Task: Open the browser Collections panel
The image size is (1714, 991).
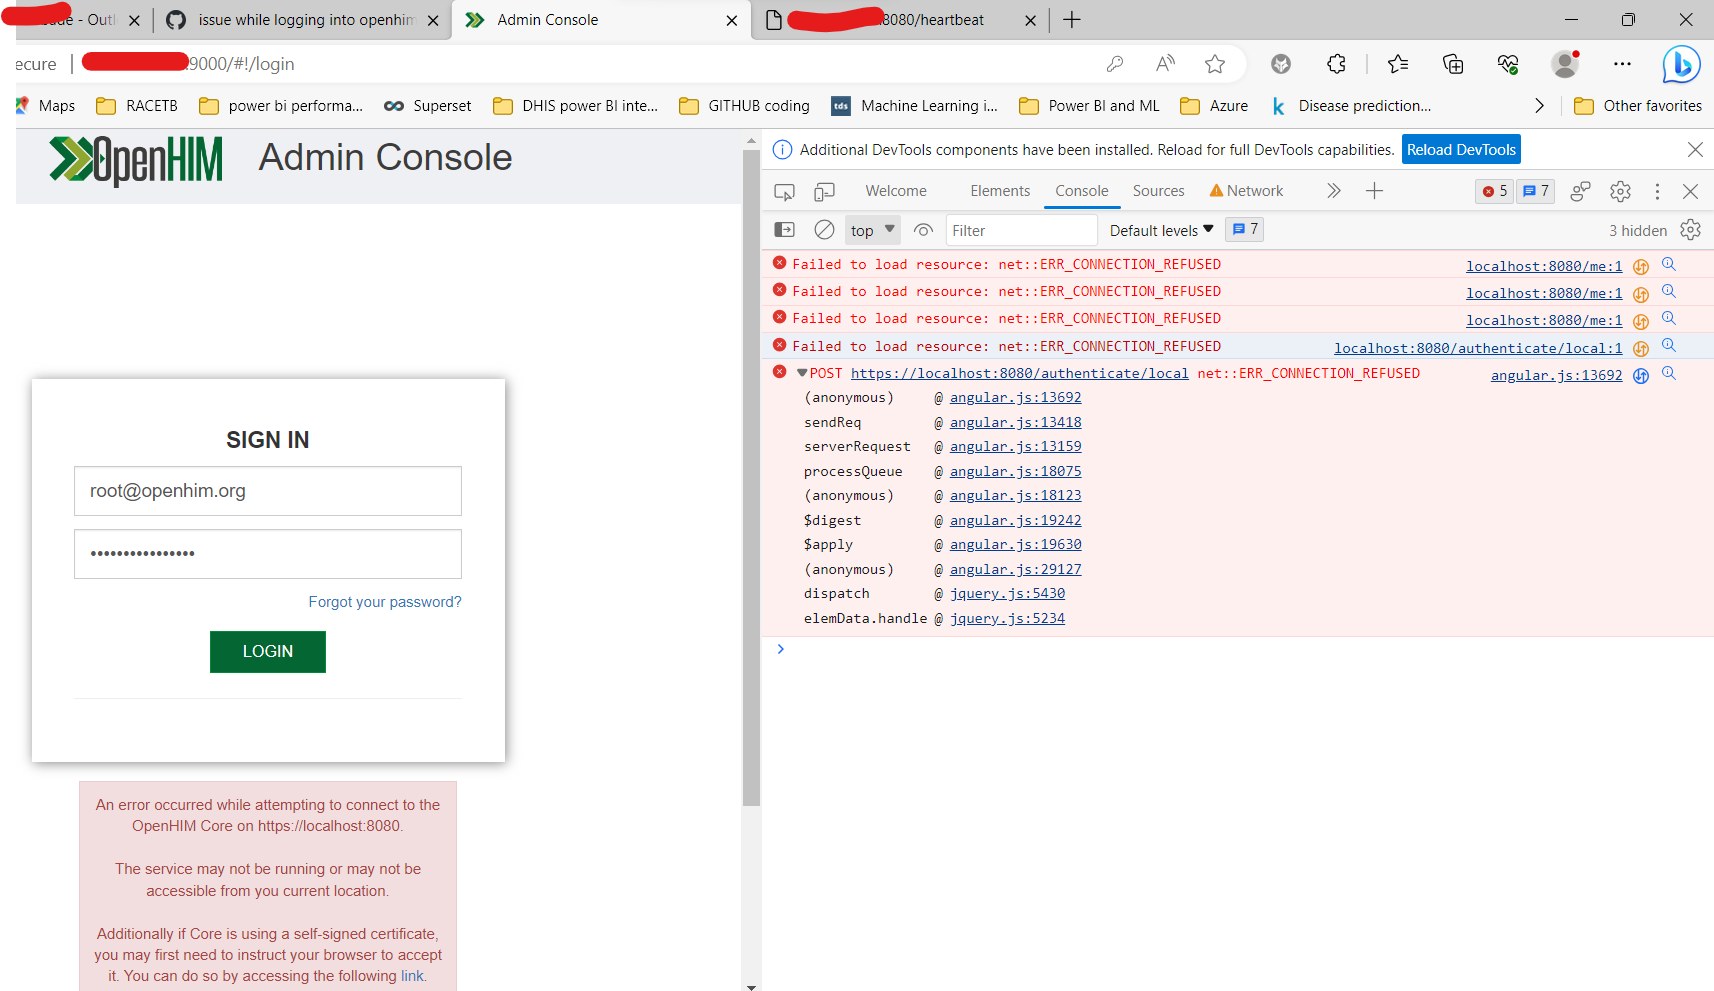Action: tap(1453, 64)
